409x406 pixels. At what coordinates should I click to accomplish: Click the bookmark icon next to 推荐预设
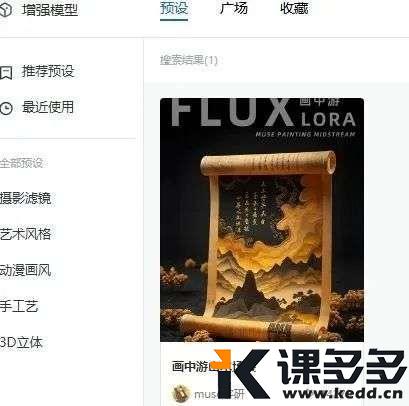coord(6,72)
